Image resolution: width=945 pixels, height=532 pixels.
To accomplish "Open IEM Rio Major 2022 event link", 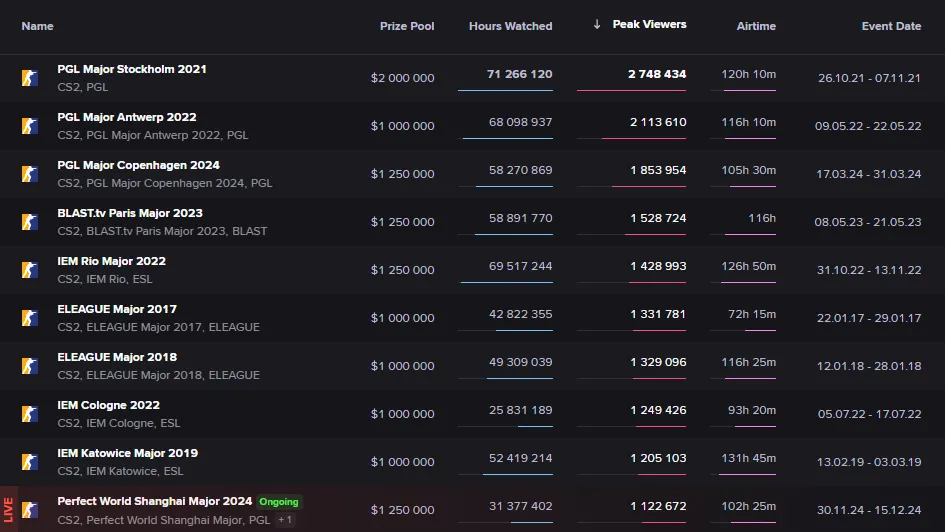I will coord(111,261).
